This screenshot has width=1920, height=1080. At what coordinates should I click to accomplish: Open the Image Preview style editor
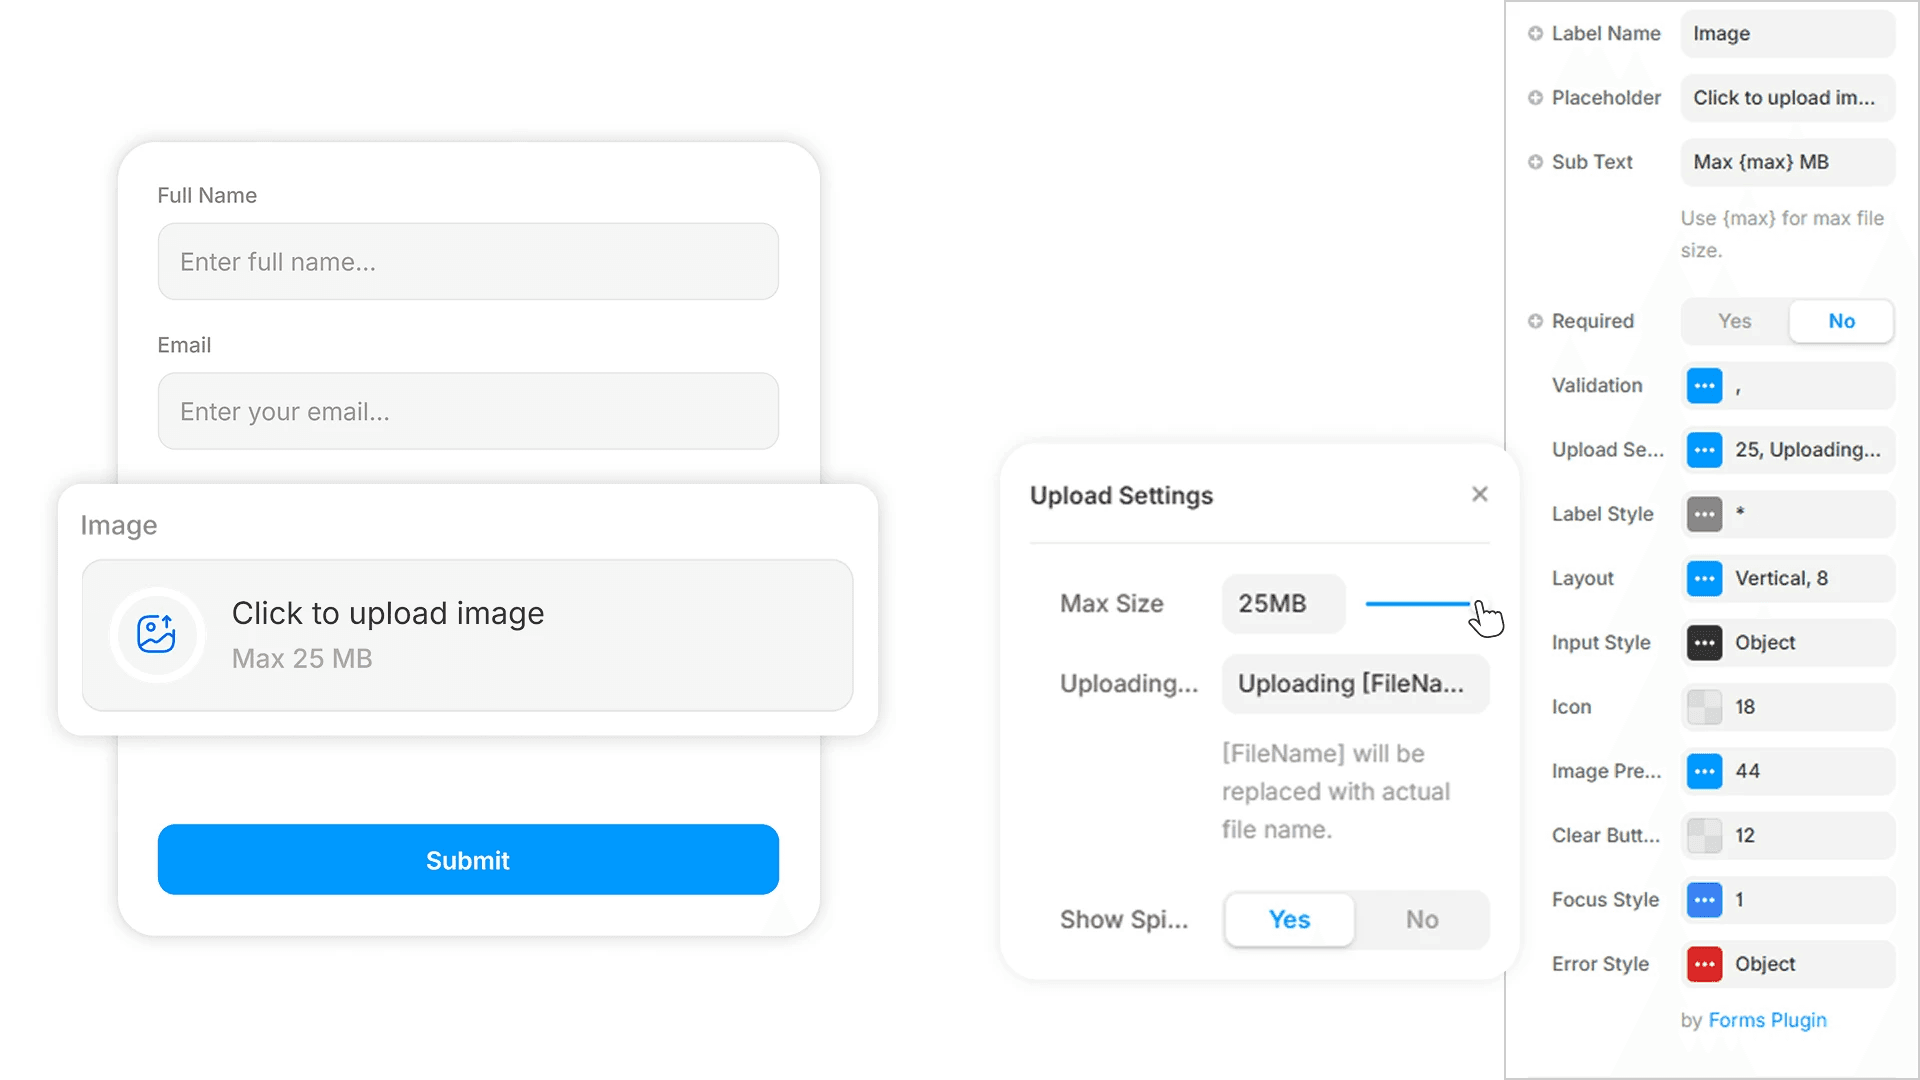click(1704, 771)
